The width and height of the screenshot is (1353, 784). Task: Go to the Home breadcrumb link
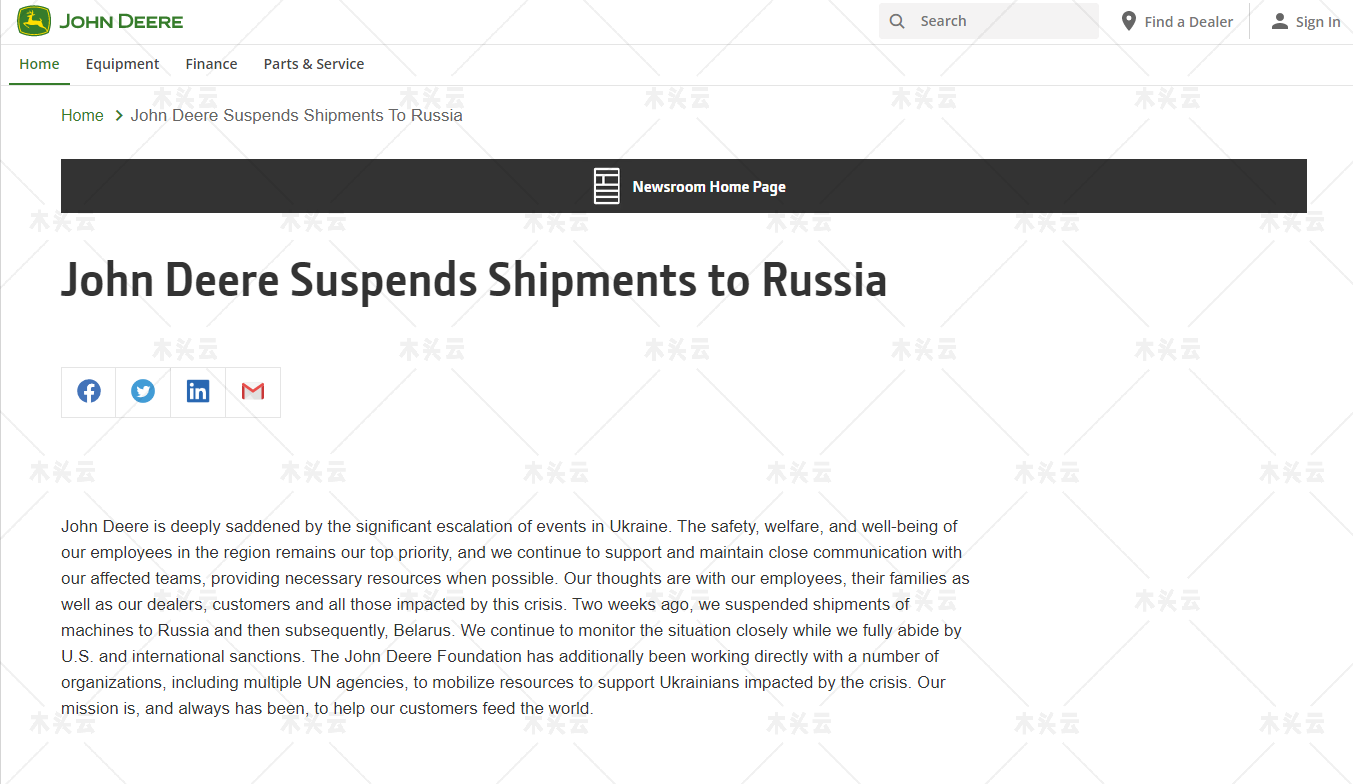82,116
